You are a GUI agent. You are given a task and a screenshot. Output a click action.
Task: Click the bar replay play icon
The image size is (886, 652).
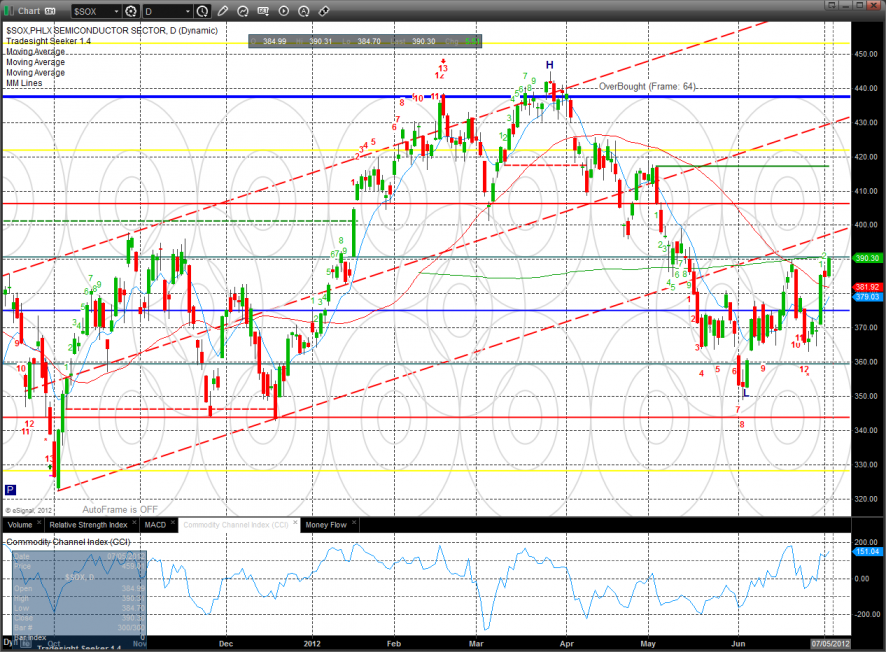284,11
